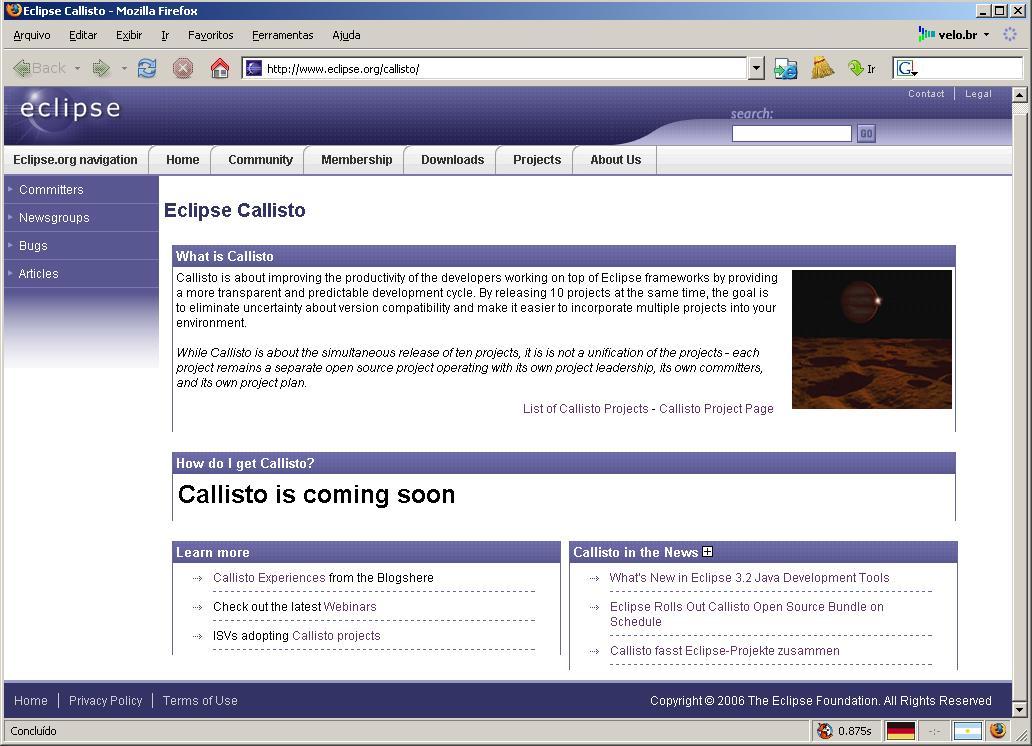
Task: Click the open-in-Internet-Explorer toolbar icon
Action: click(786, 68)
